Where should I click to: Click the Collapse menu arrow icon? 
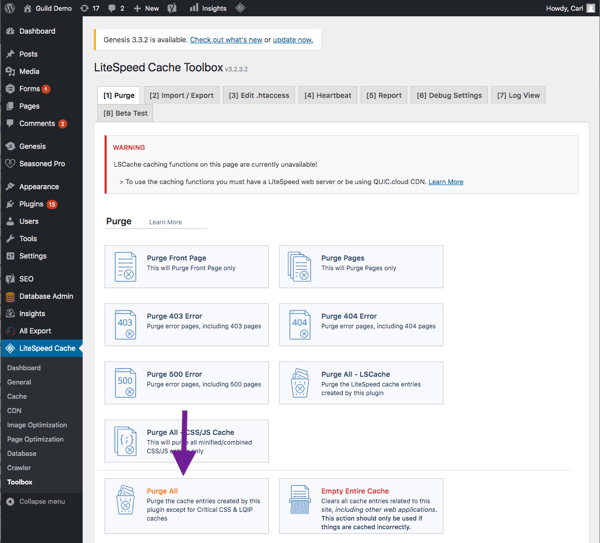pos(10,502)
